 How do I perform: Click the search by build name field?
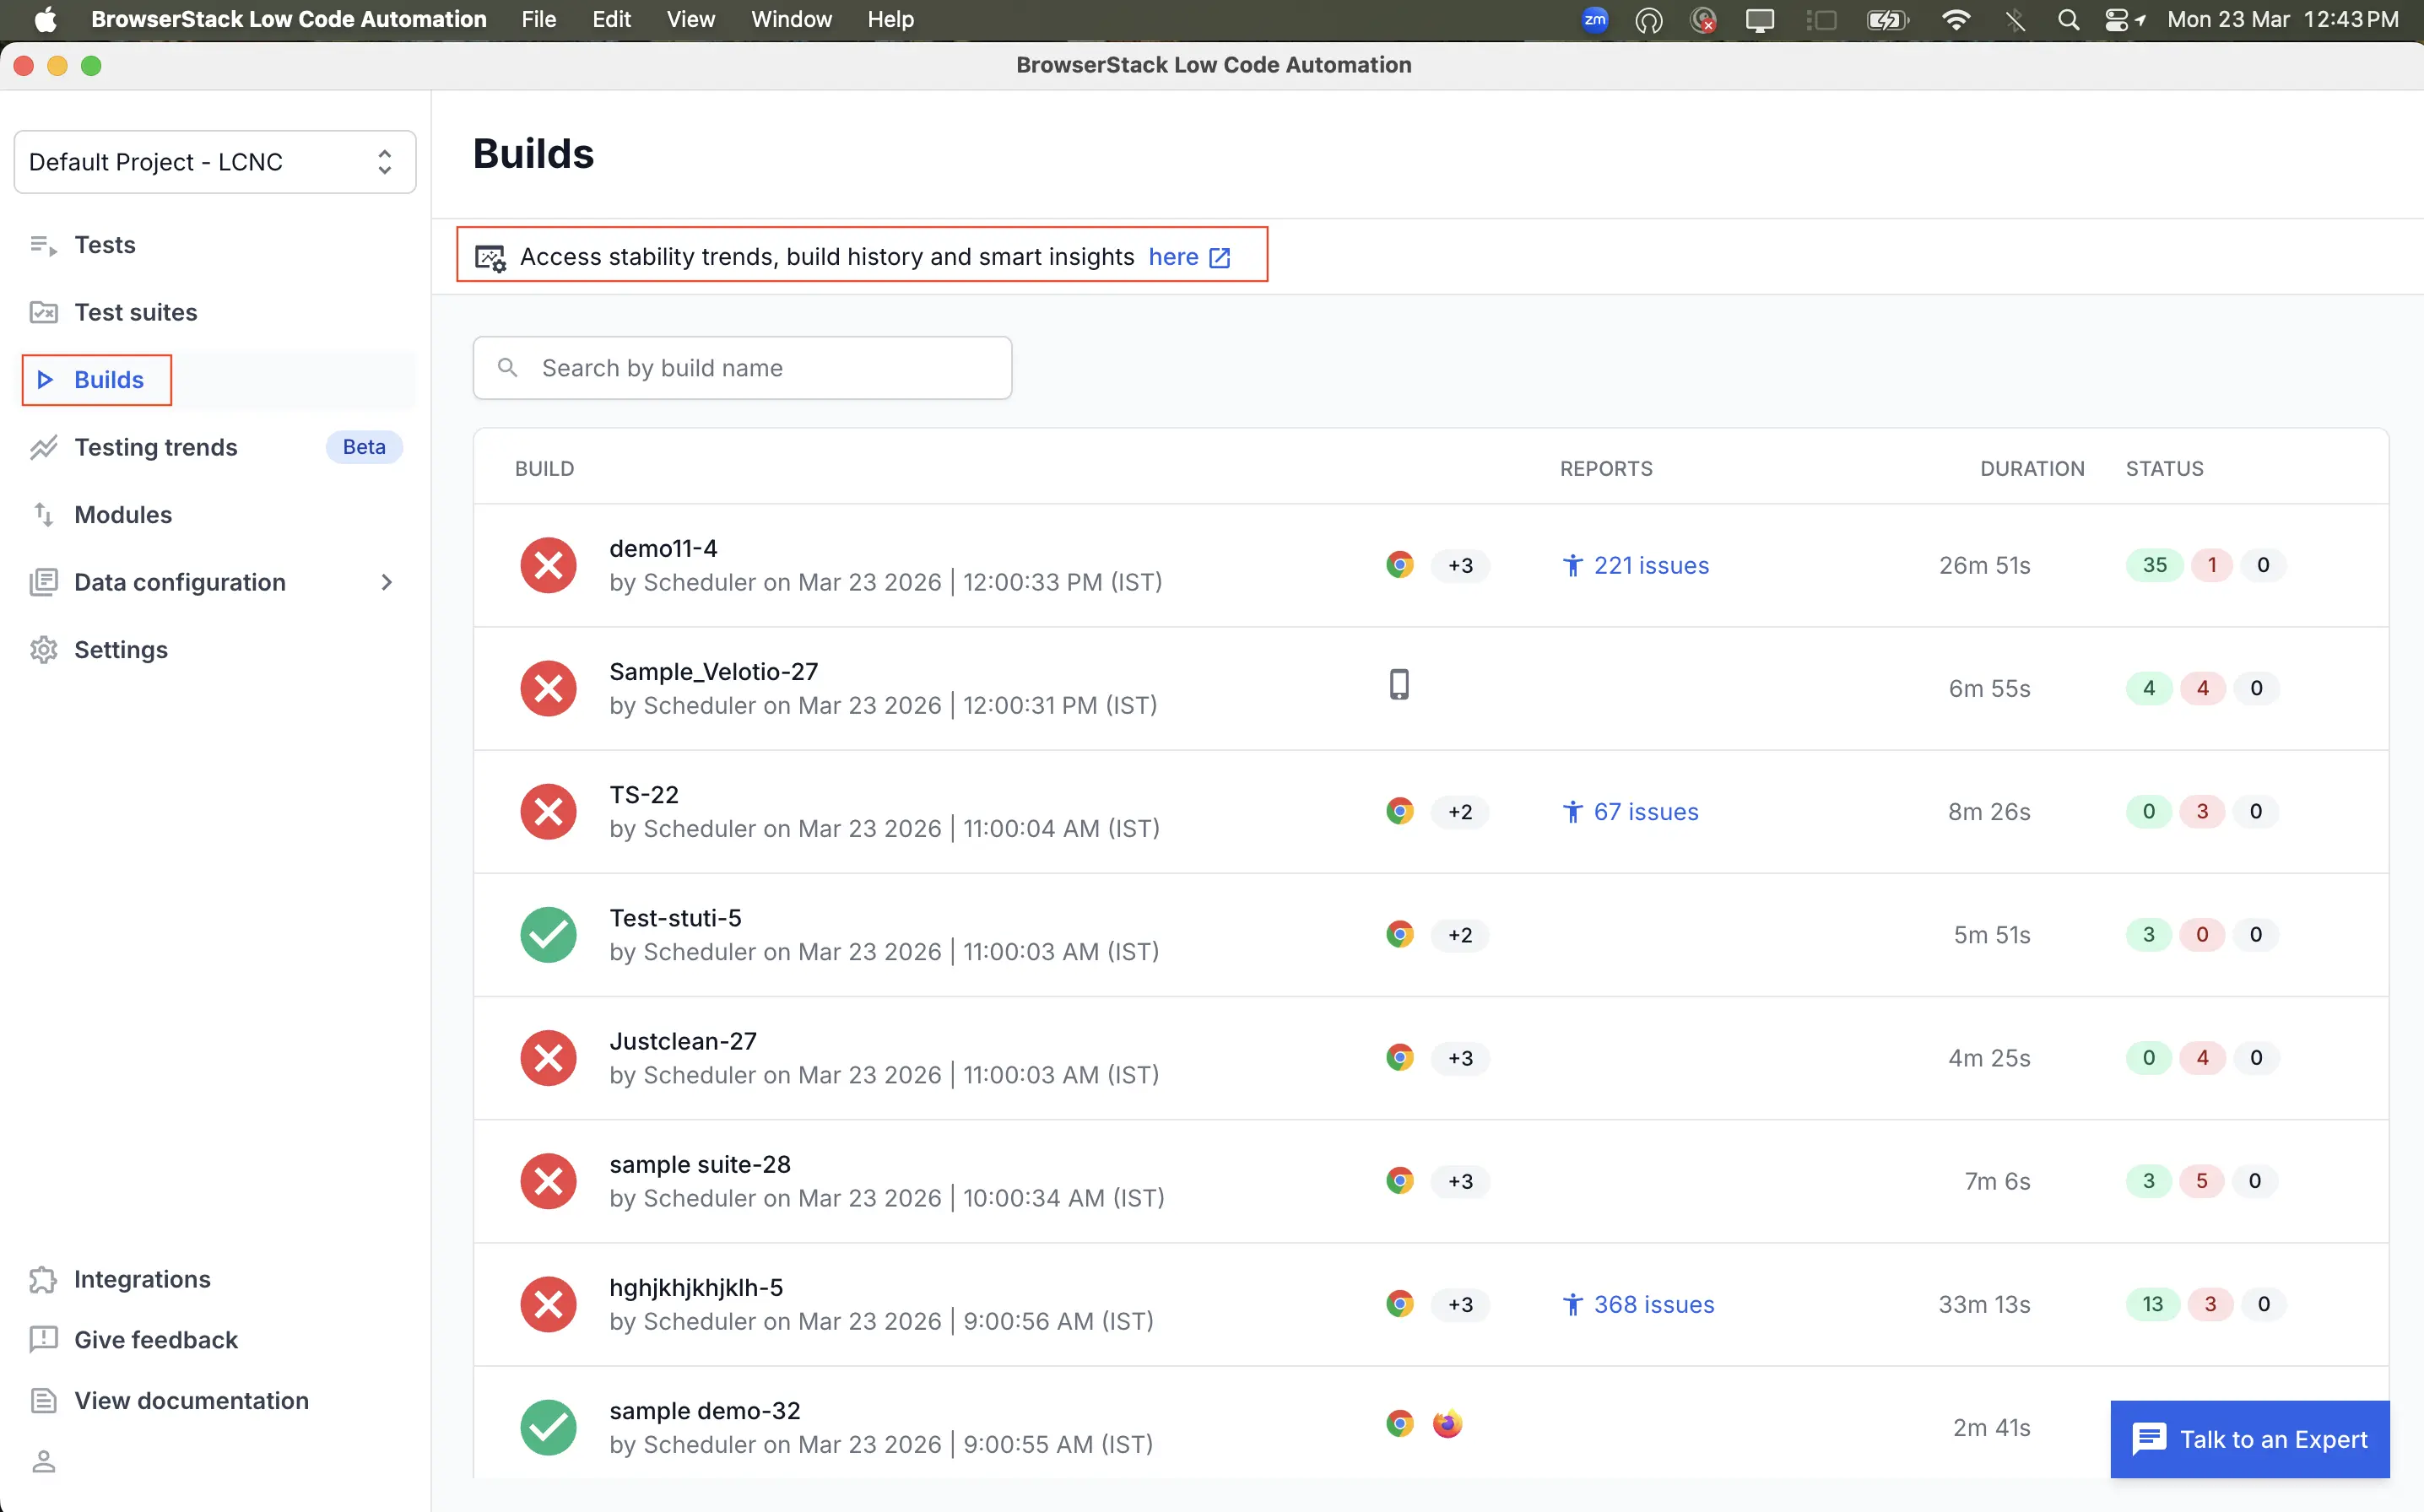click(742, 367)
